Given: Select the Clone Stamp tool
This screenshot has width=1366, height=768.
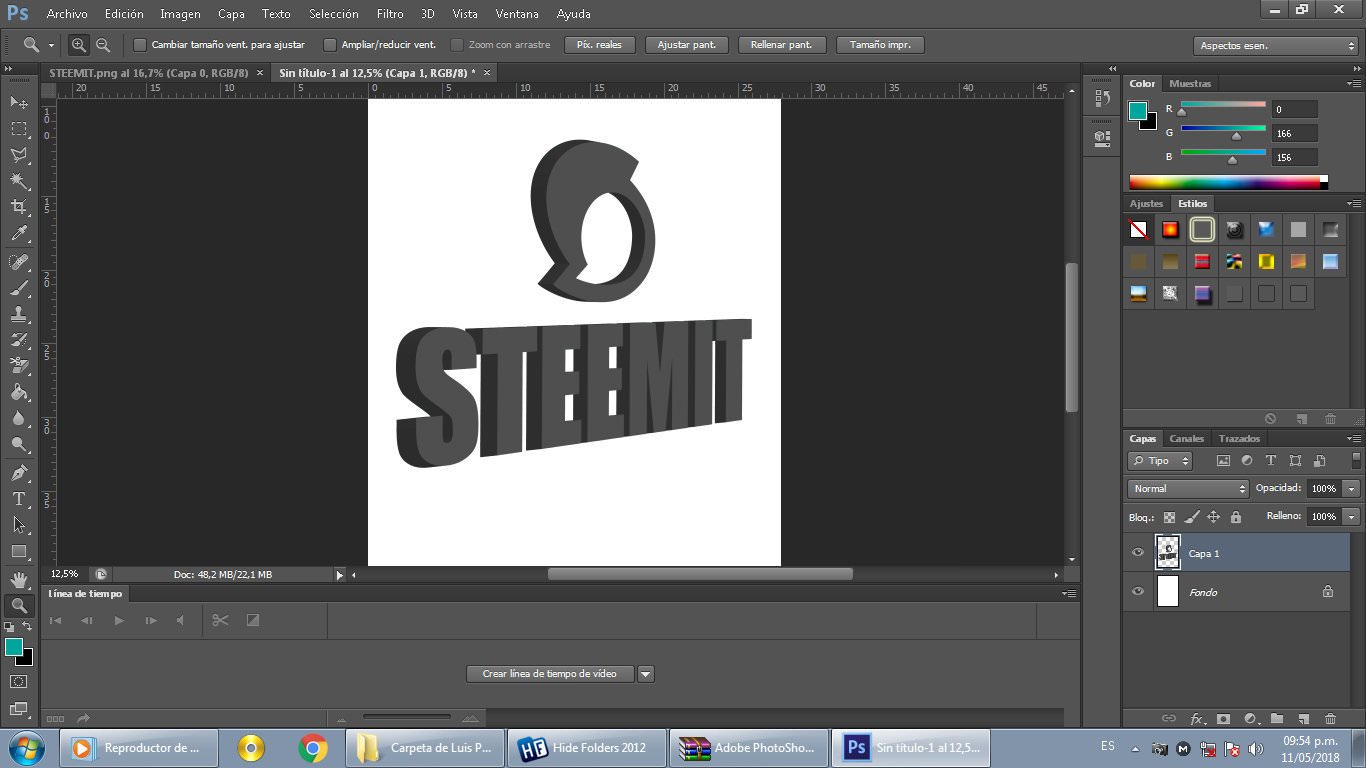Looking at the screenshot, I should click(19, 314).
